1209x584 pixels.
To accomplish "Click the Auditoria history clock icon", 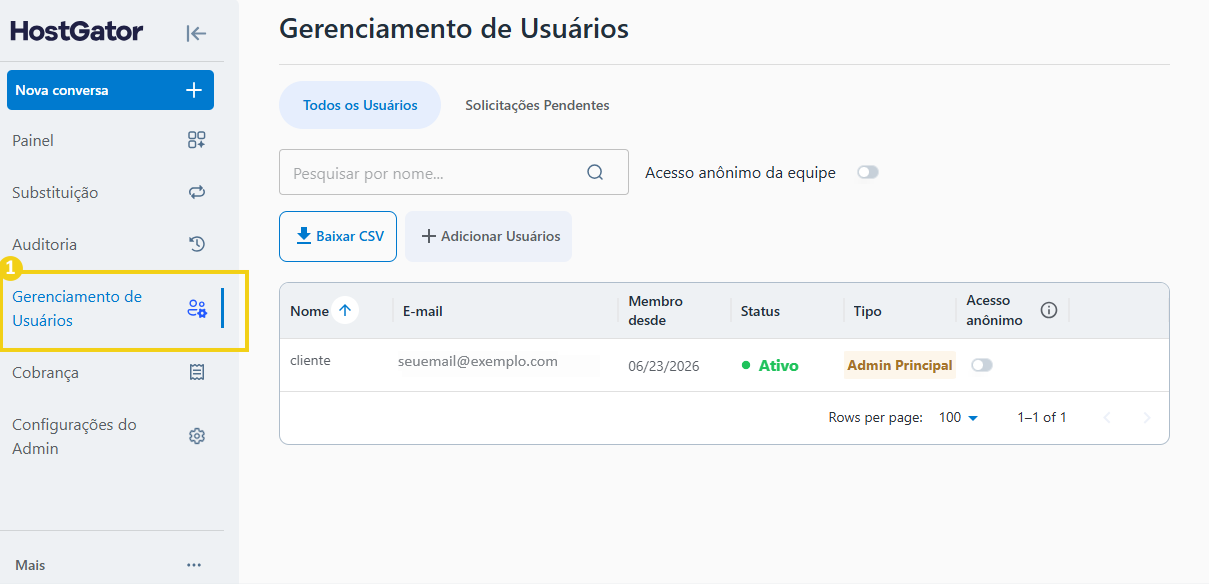I will pos(197,244).
